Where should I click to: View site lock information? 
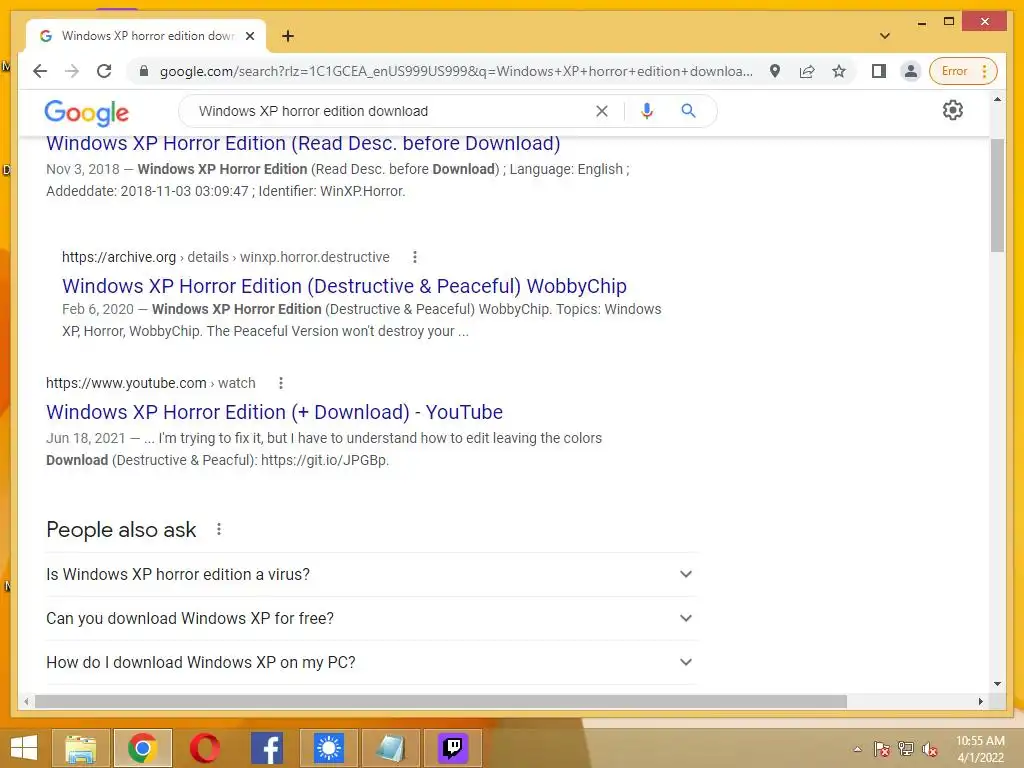click(144, 71)
